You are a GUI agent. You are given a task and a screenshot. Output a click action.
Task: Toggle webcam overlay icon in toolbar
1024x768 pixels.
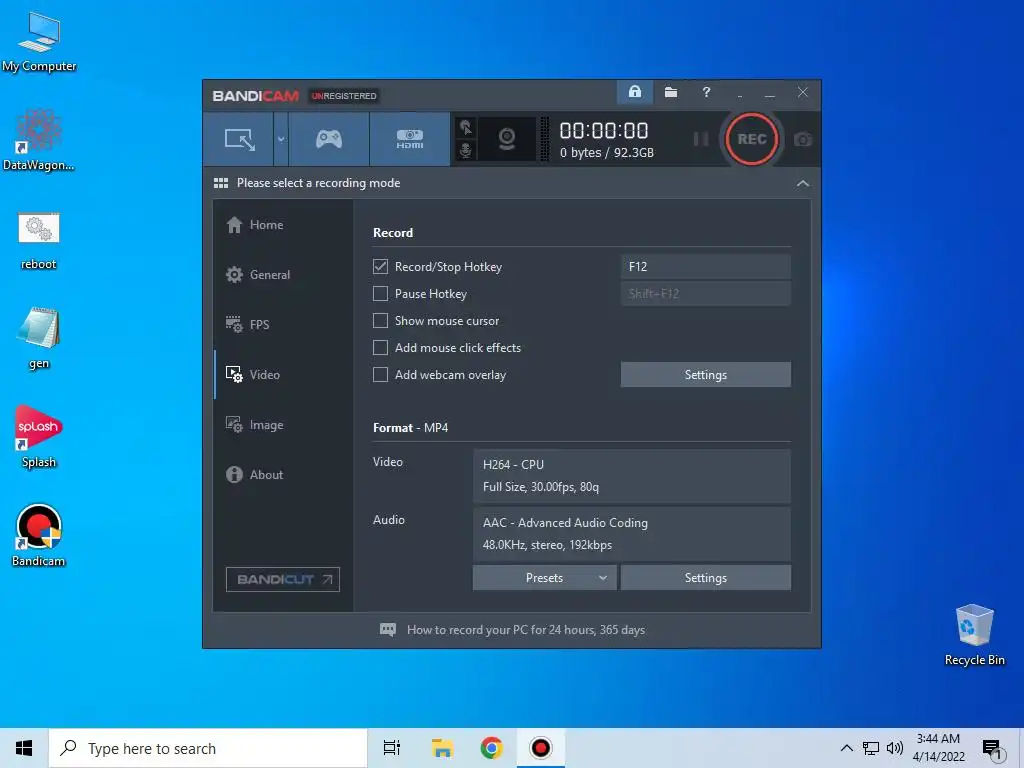coord(507,139)
